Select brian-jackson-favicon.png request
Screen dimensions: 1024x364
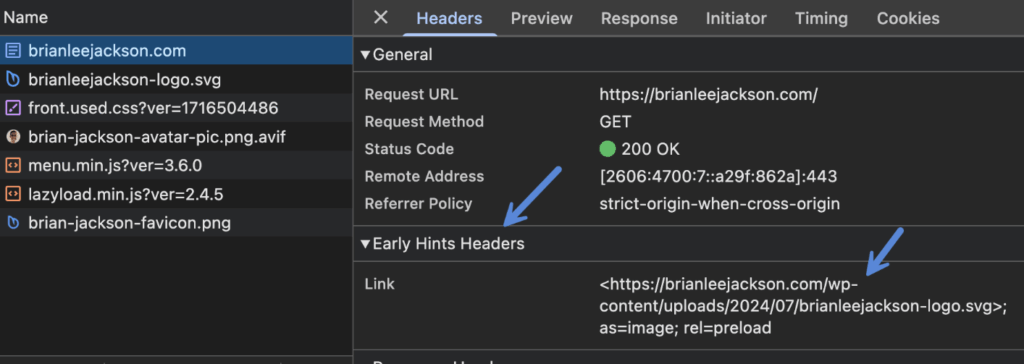(176, 223)
